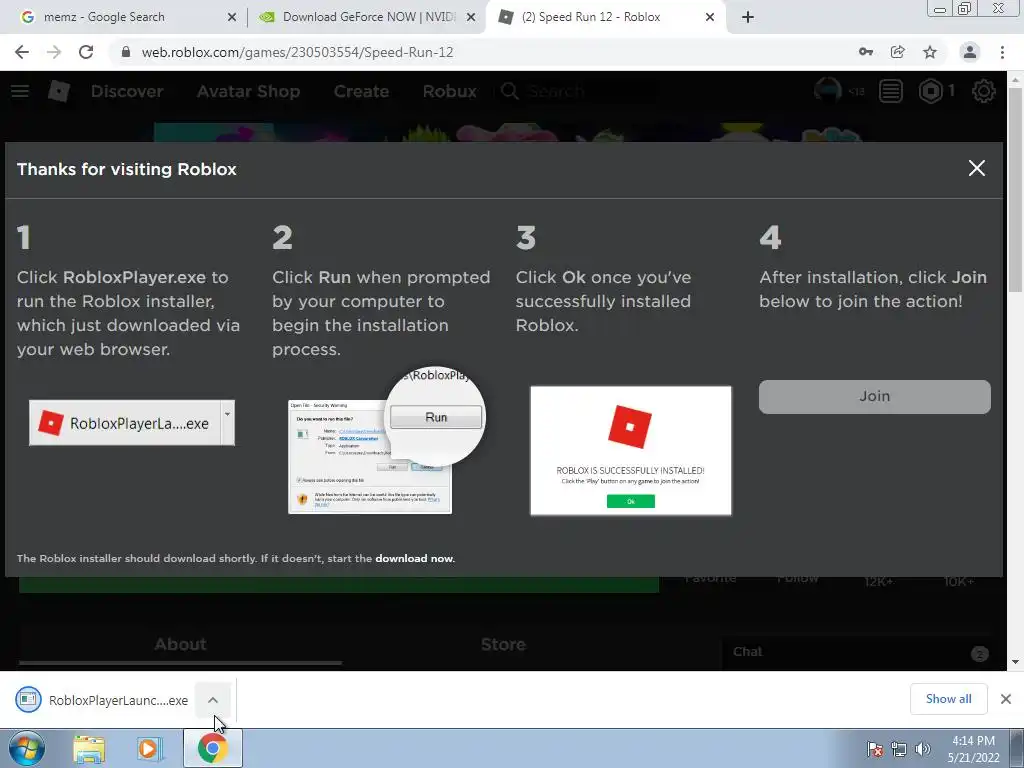The width and height of the screenshot is (1024, 768).
Task: Click the page scrollbar up arrow
Action: [1016, 80]
